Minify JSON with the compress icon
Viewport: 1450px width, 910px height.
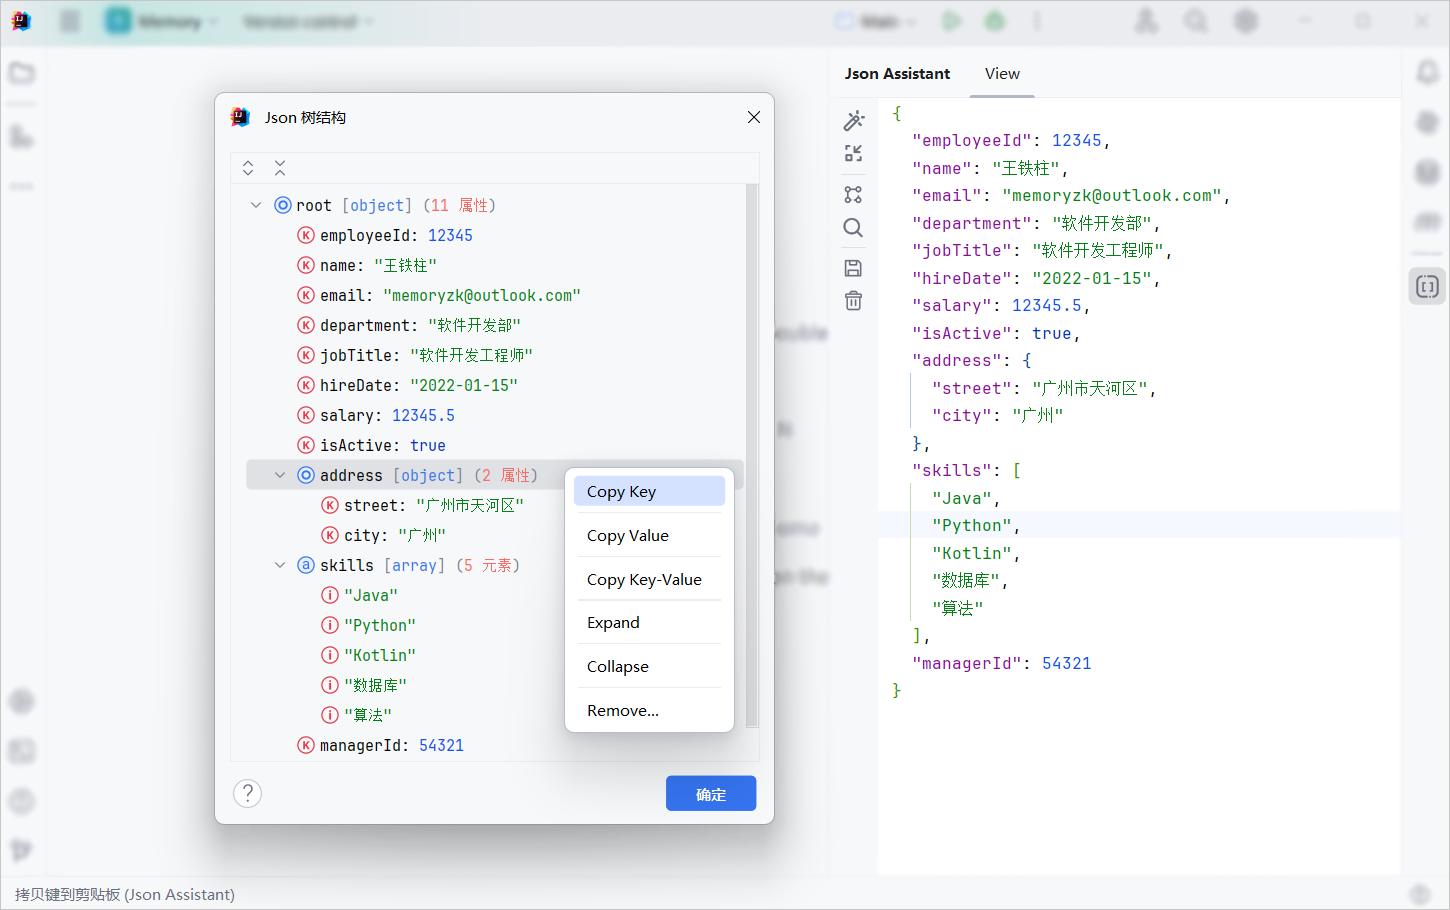click(853, 154)
